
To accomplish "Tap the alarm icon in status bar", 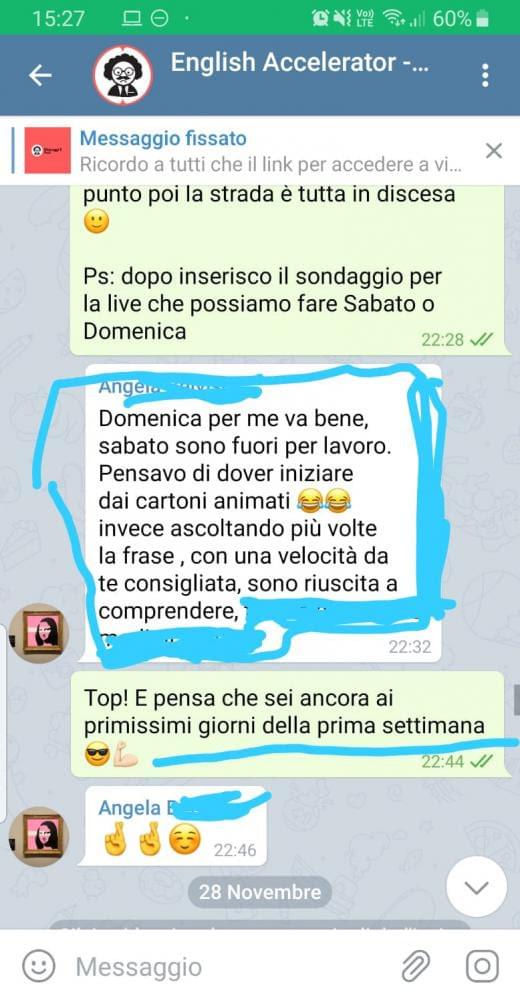I will 321,19.
